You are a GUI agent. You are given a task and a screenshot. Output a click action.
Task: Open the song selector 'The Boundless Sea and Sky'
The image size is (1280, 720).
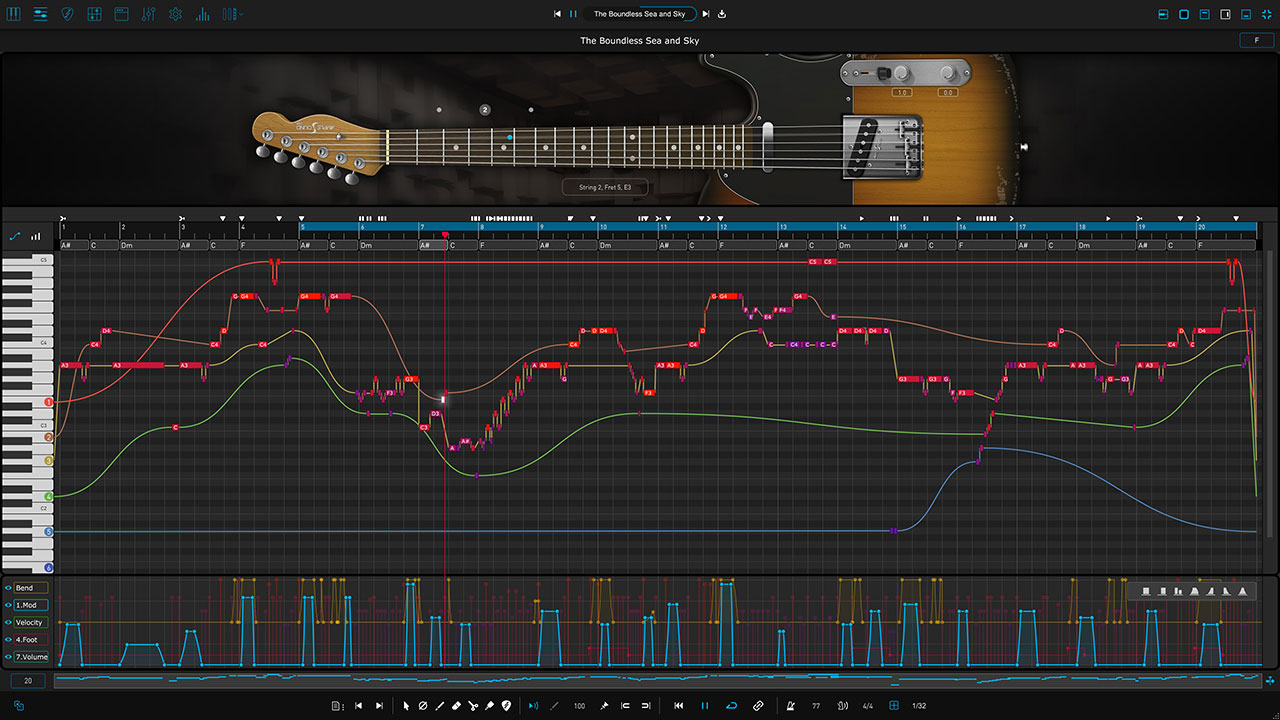coord(640,14)
